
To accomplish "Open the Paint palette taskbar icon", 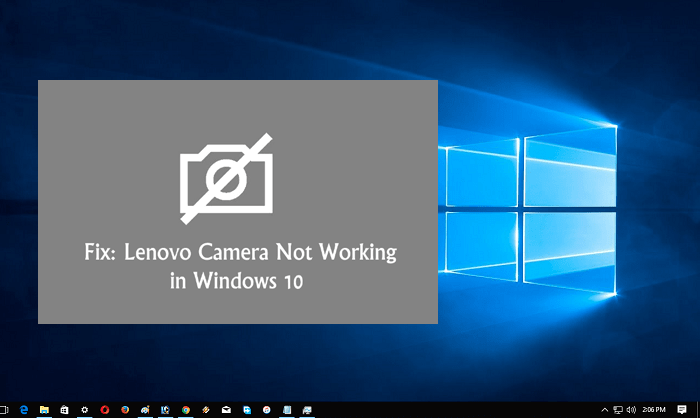I will (x=145, y=410).
